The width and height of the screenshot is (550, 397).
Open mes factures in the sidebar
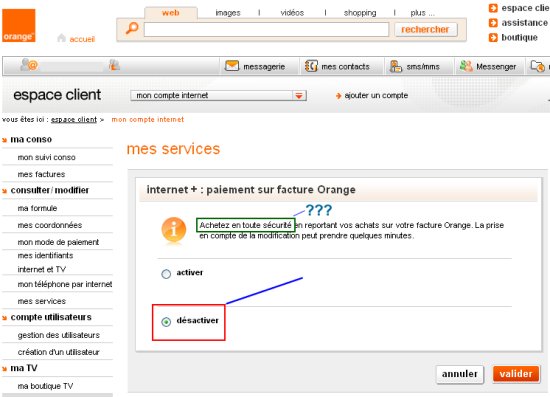point(41,174)
